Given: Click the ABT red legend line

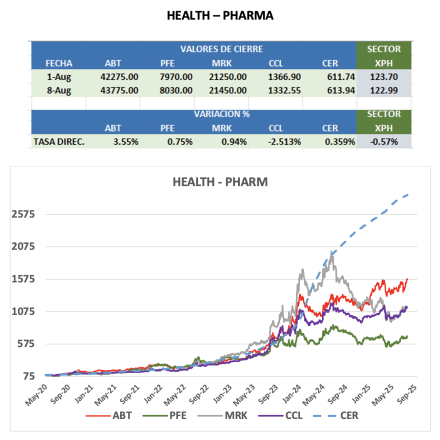Looking at the screenshot, I should 98,416.
